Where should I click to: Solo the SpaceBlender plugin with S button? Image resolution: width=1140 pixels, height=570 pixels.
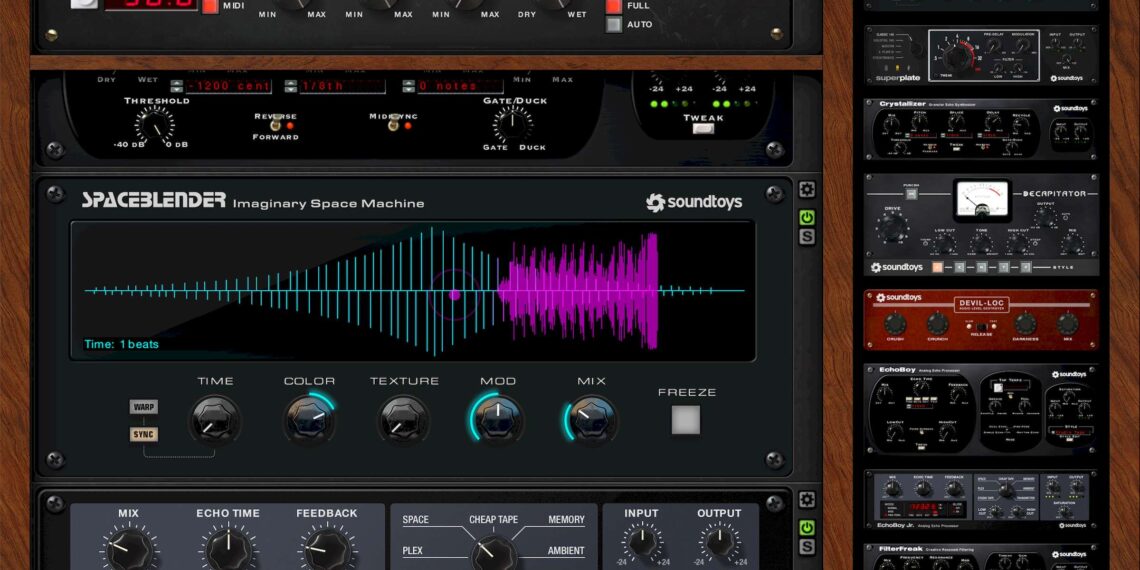pos(806,237)
